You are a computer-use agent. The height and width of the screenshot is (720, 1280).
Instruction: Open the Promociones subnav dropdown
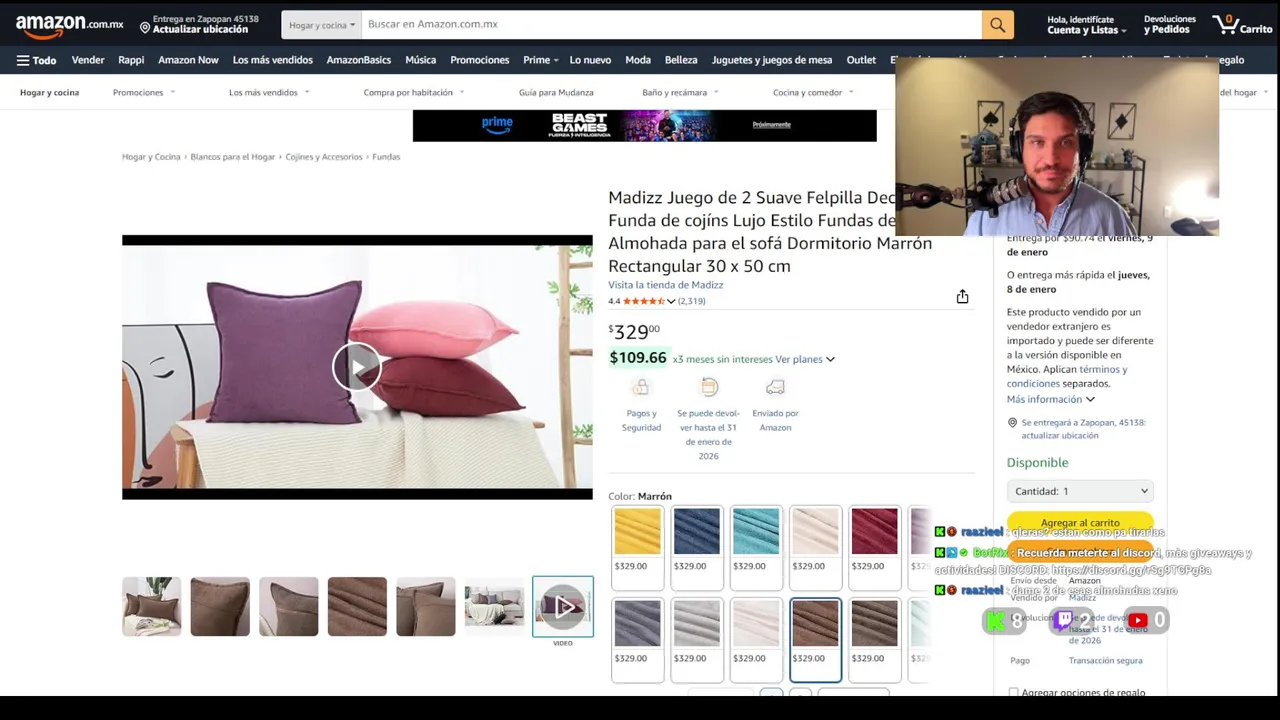pos(144,92)
